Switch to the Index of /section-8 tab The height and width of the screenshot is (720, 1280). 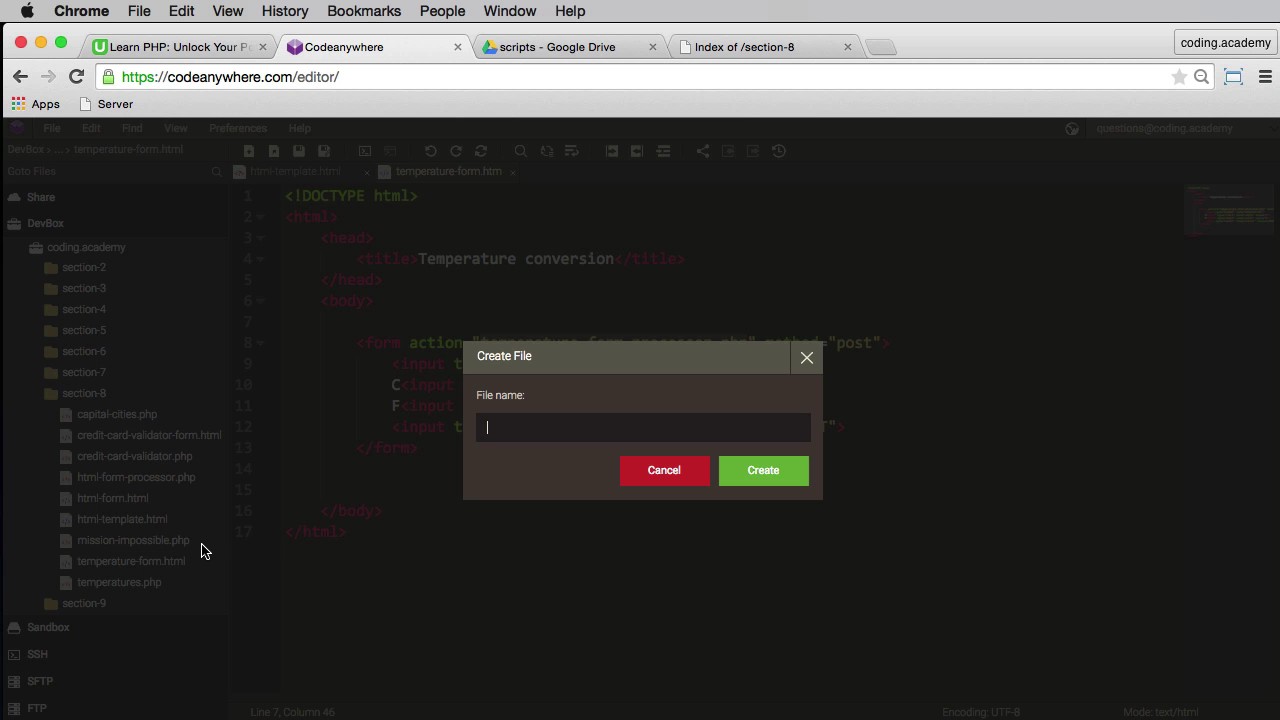point(758,47)
